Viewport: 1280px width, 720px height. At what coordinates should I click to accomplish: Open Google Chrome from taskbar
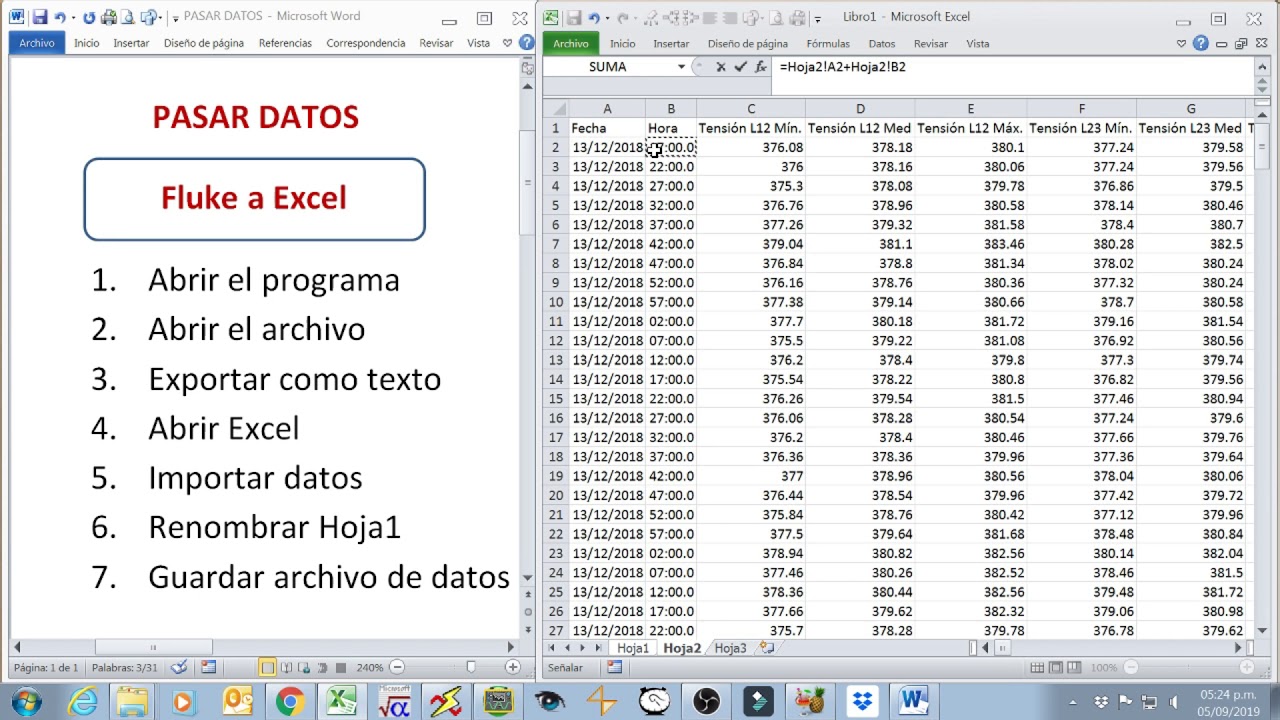290,702
